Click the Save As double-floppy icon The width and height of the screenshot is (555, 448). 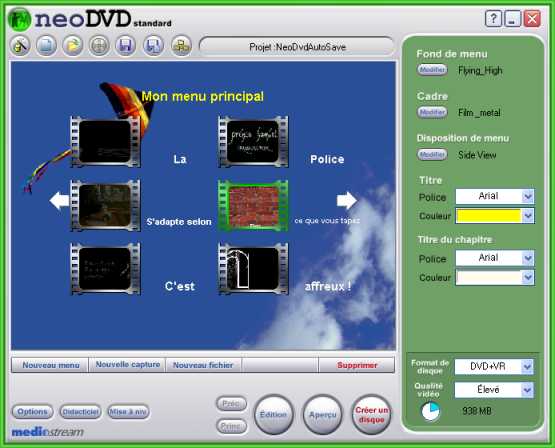tap(153, 46)
